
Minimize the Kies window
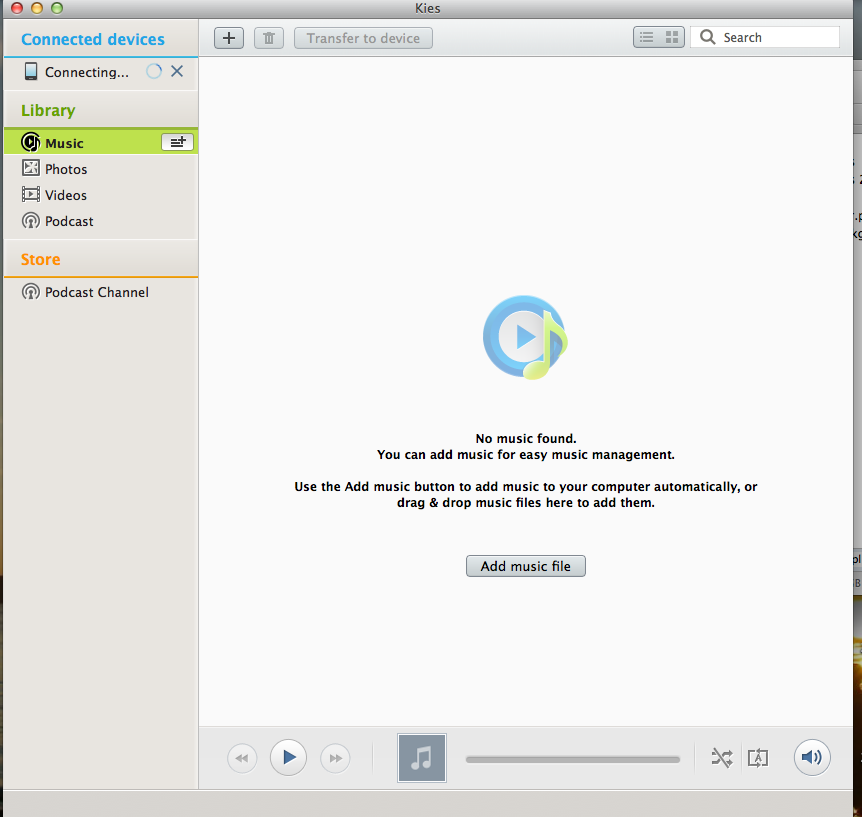click(37, 8)
